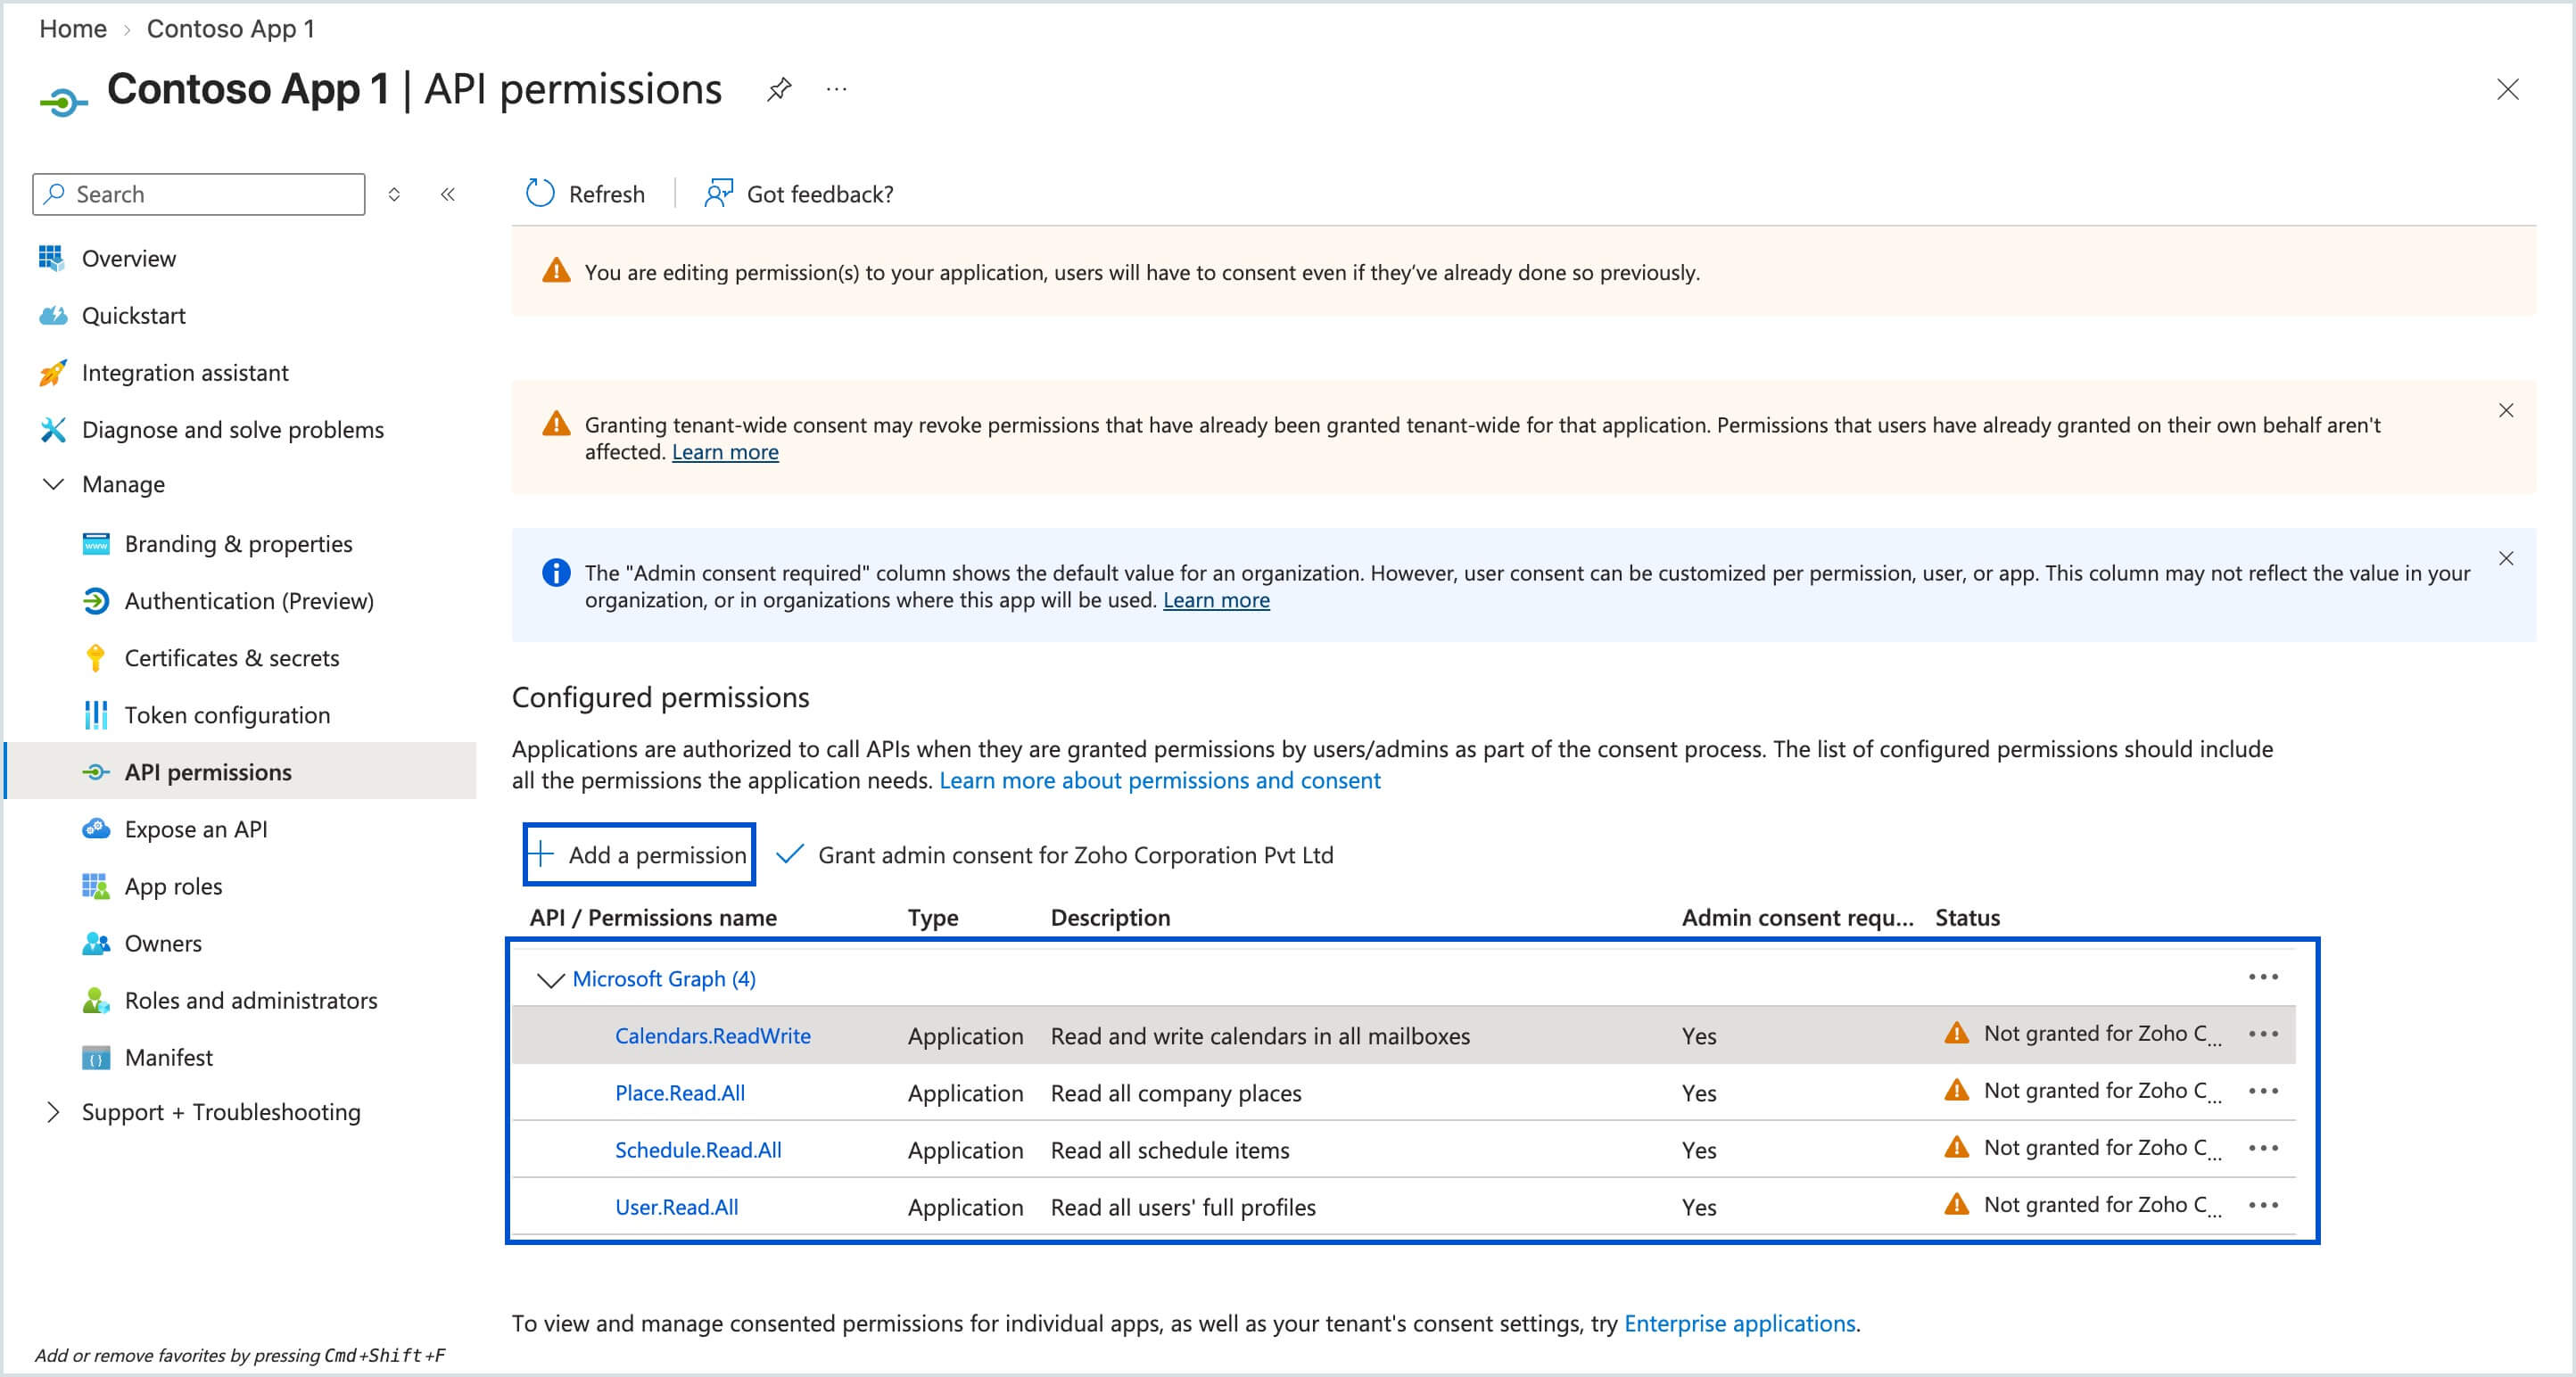The width and height of the screenshot is (2576, 1377).
Task: Select 'Read all users' full profiles' description
Action: (x=1183, y=1207)
